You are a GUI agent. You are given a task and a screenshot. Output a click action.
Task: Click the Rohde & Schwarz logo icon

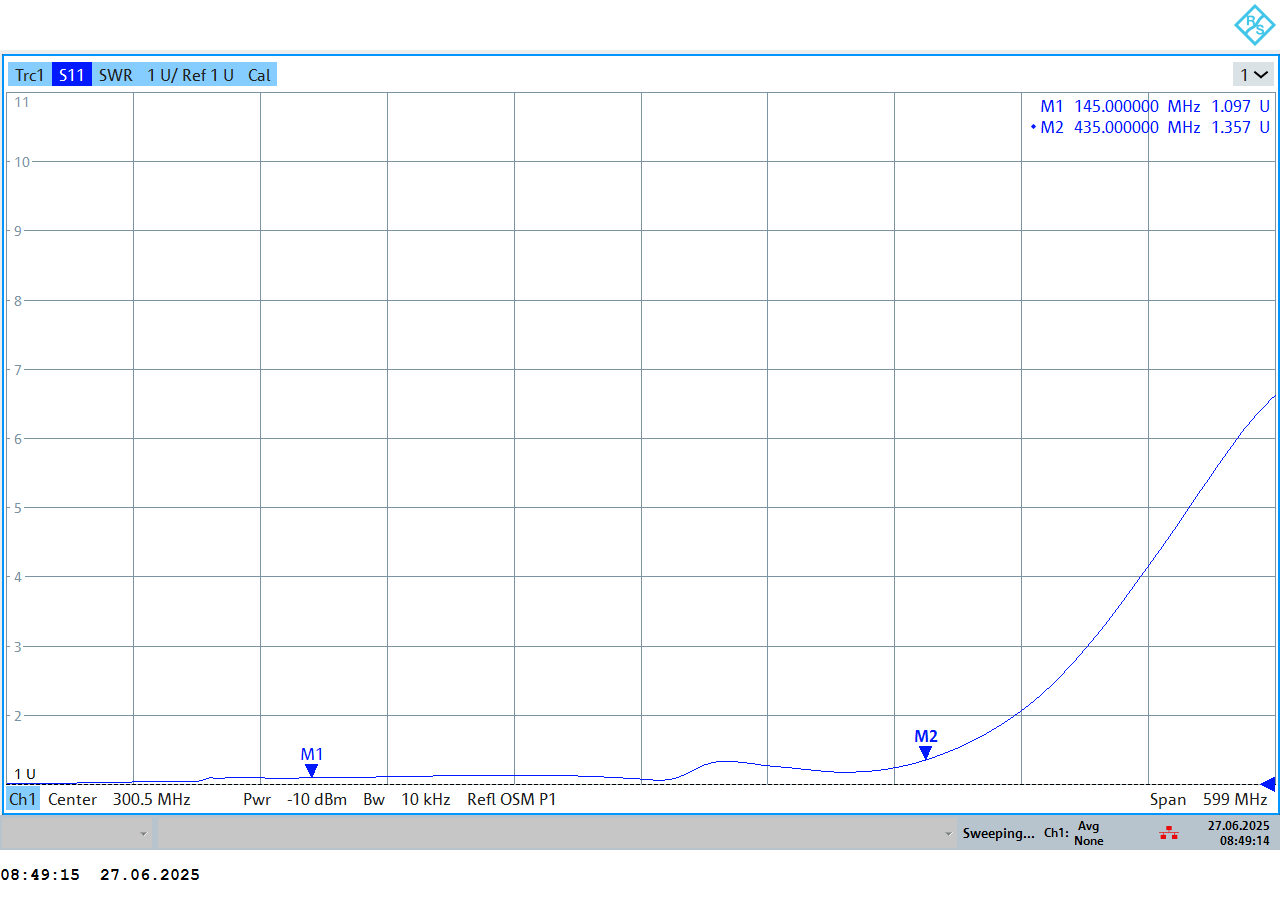(x=1253, y=25)
